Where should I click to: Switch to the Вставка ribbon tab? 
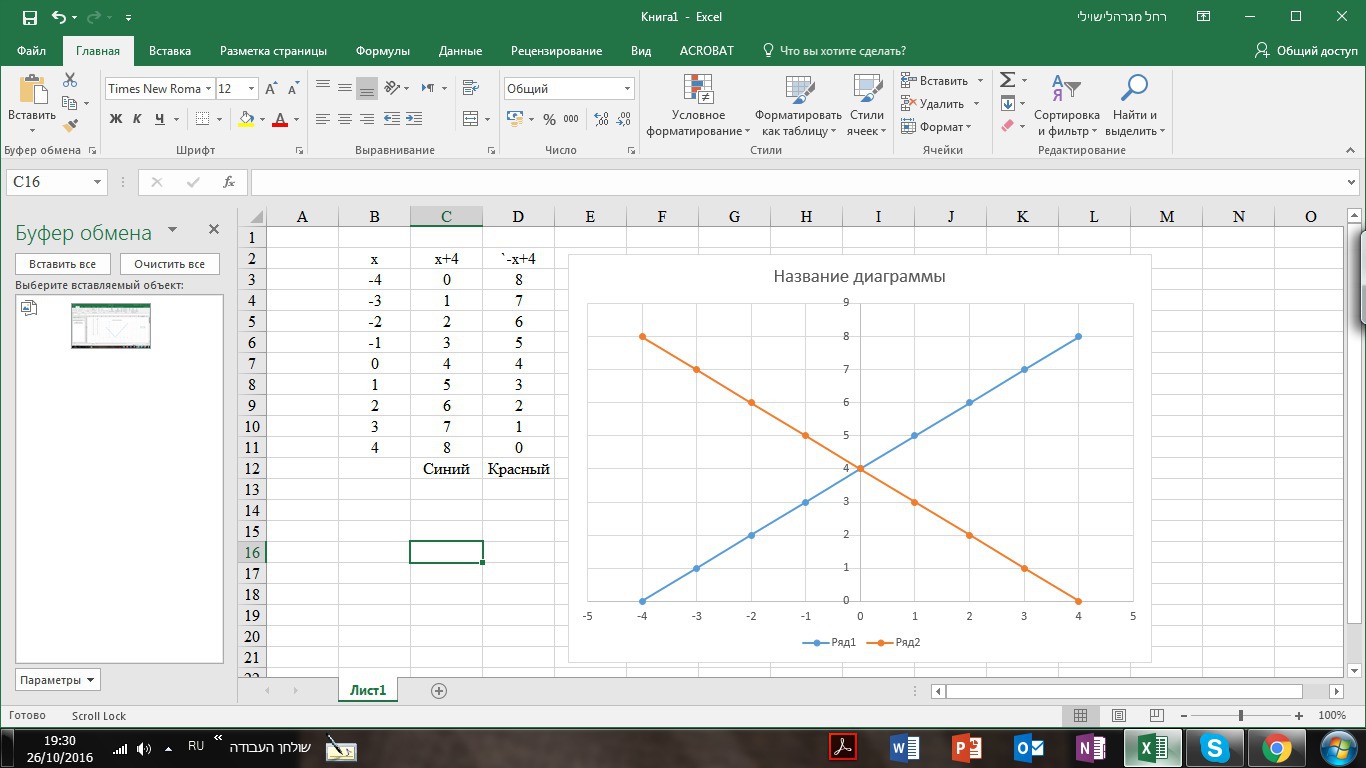(170, 50)
